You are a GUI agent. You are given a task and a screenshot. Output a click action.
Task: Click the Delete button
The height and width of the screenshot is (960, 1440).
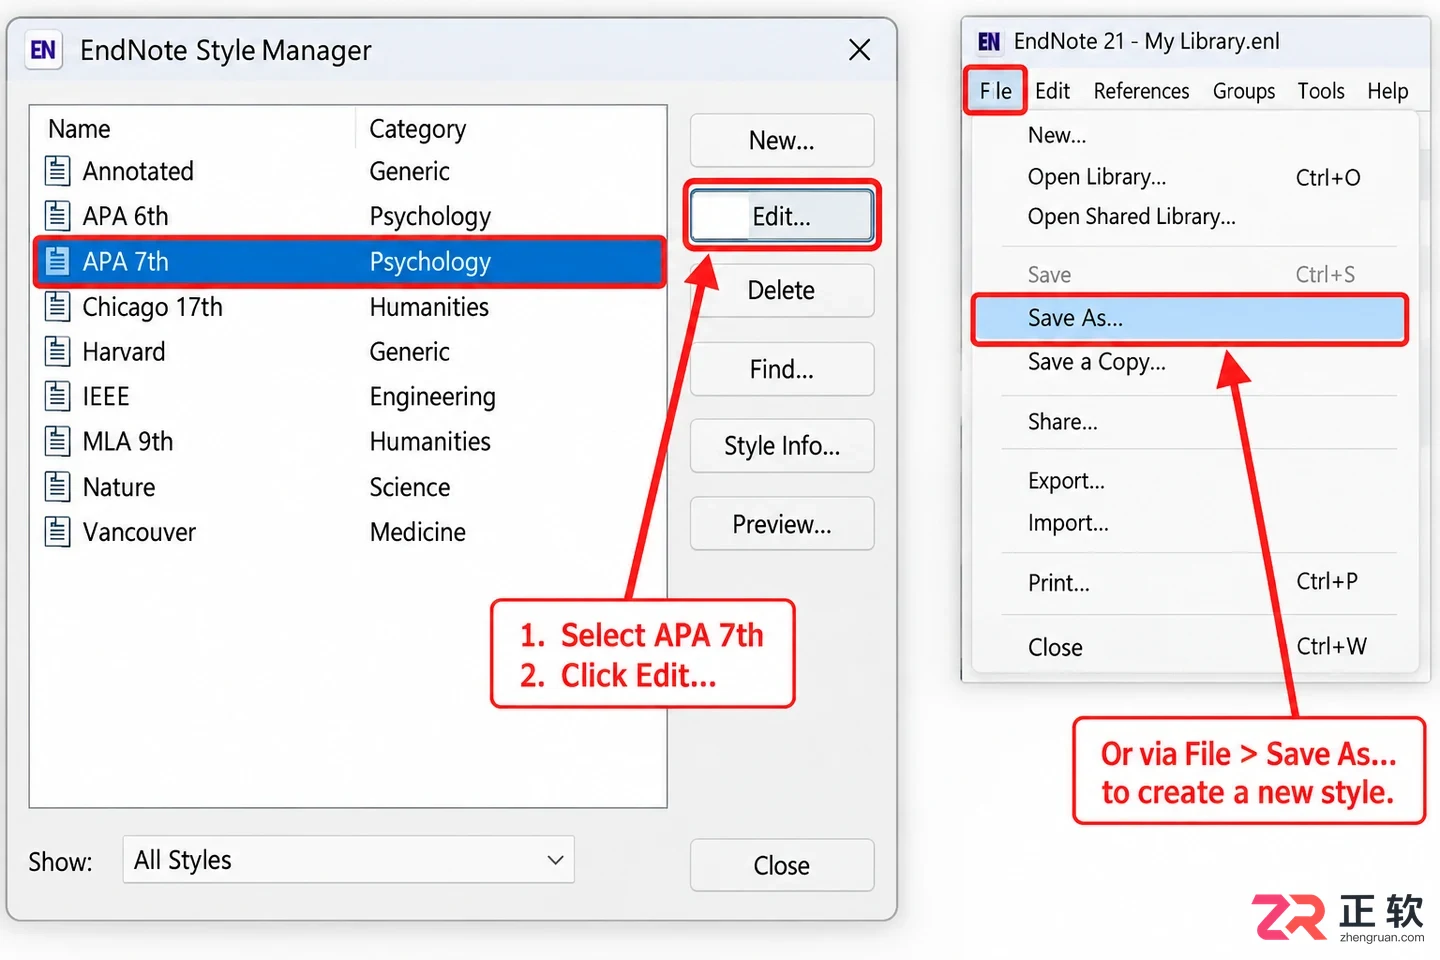[782, 291]
